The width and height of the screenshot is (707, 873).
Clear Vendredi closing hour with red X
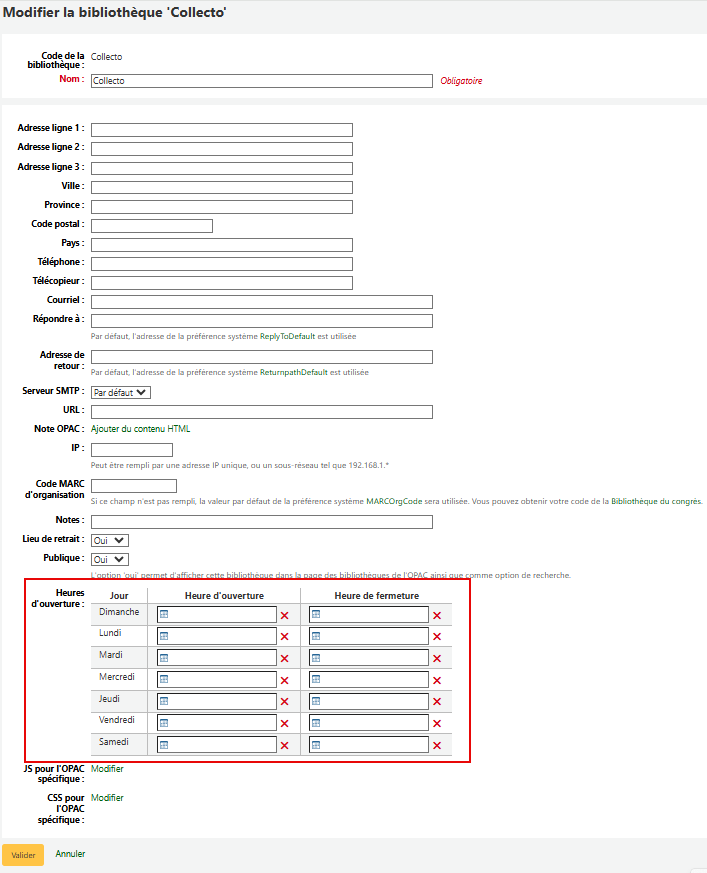[x=437, y=723]
